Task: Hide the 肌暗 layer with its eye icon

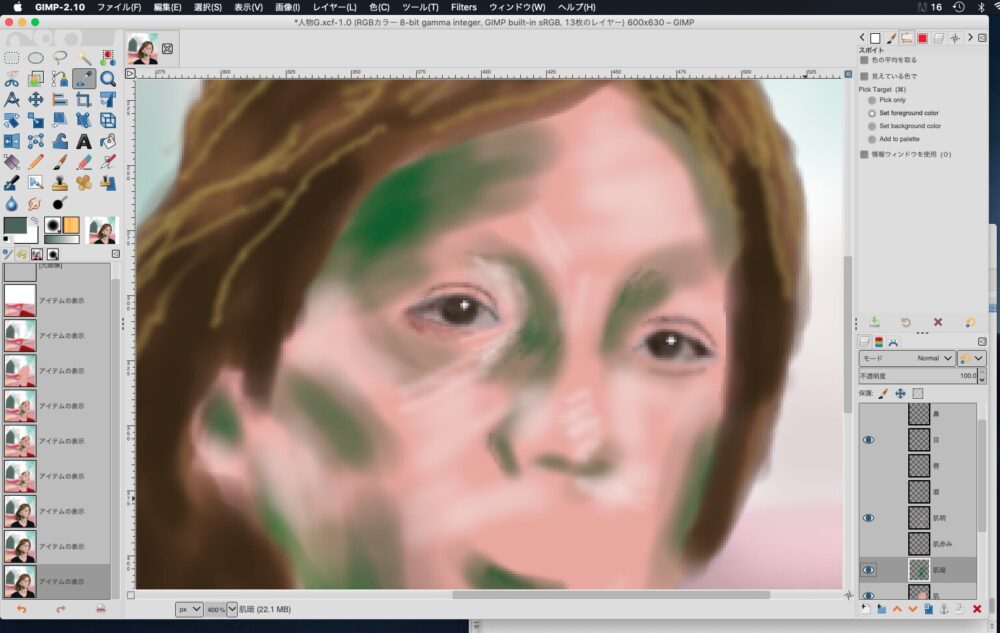Action: click(868, 569)
